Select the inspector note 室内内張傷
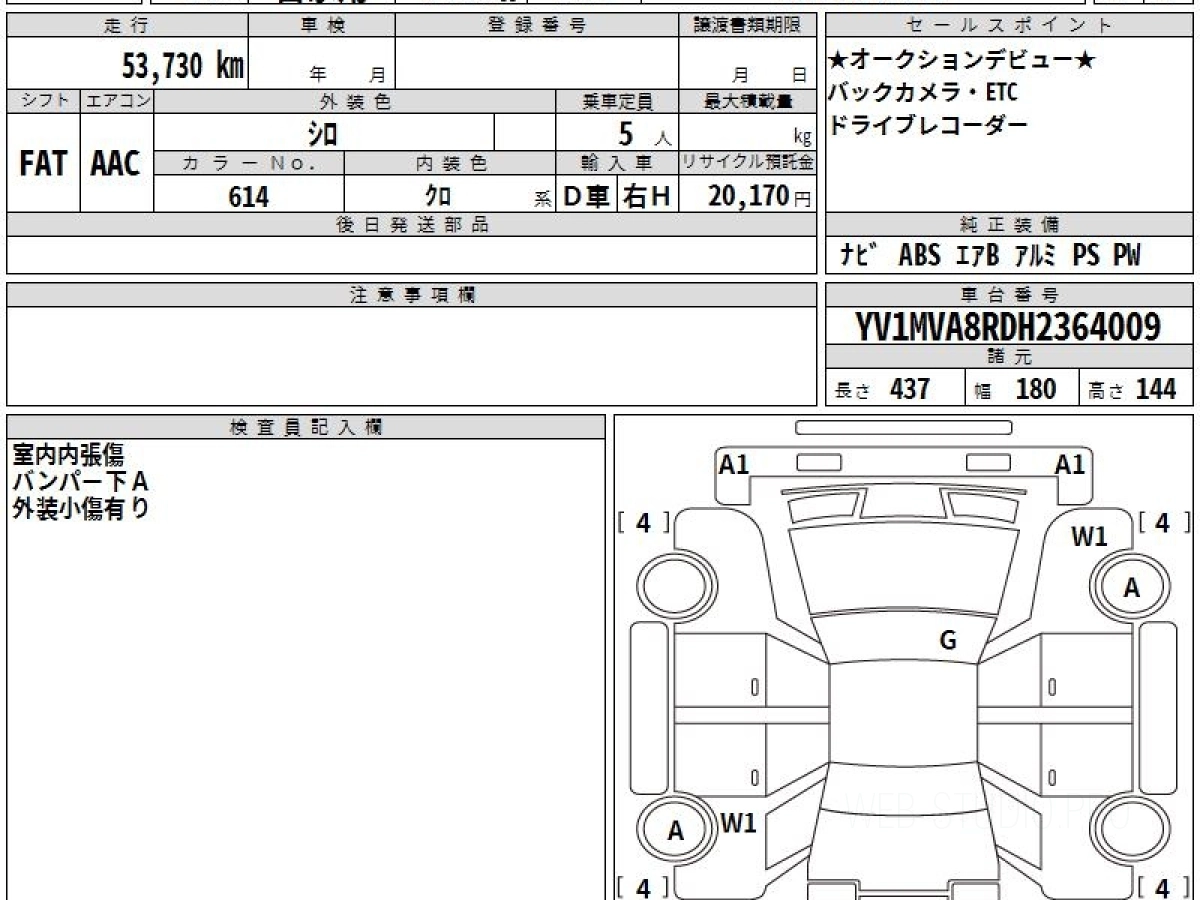This screenshot has height=900, width=1200. pos(68,455)
